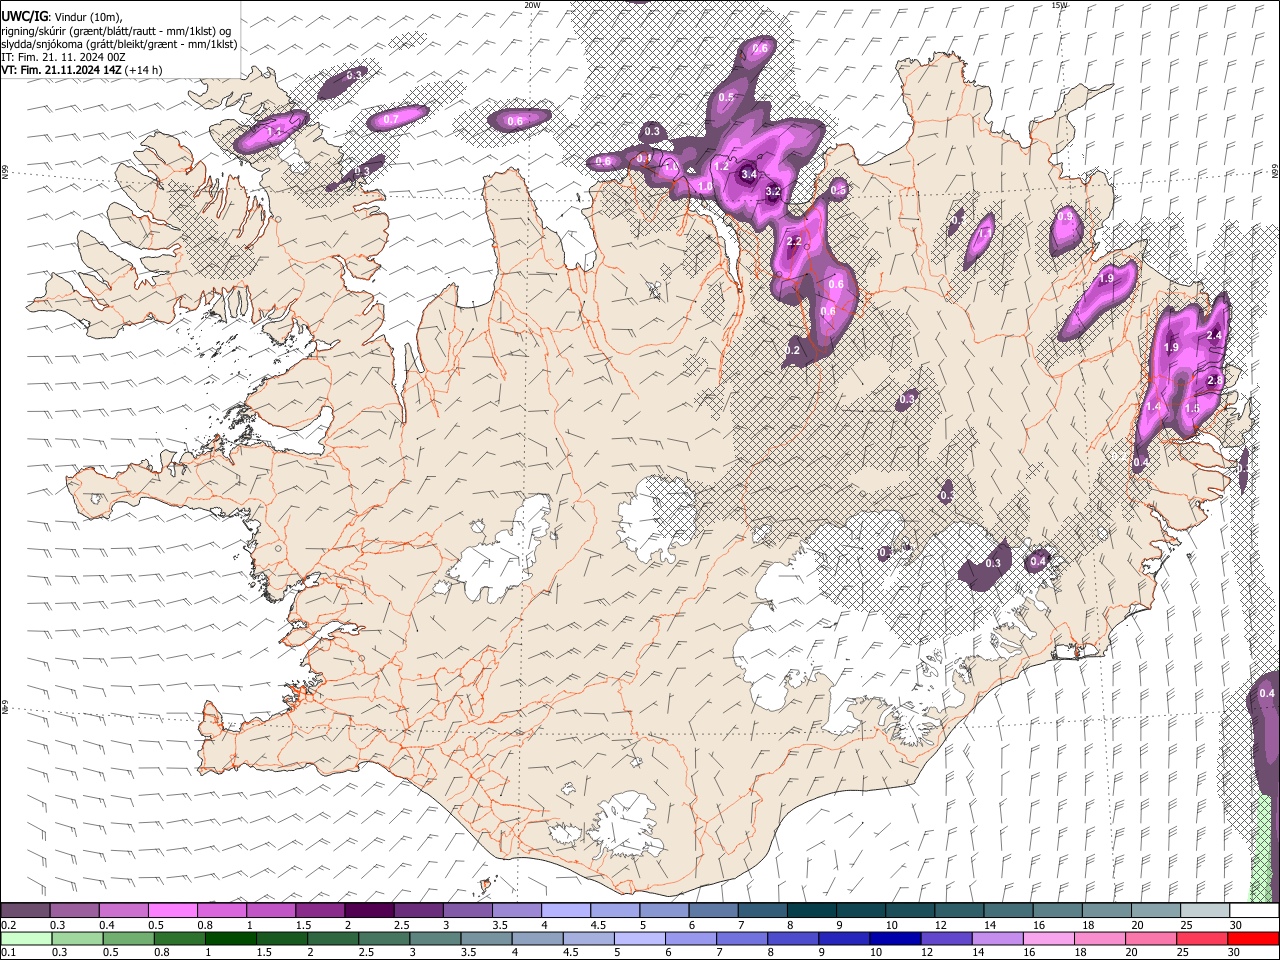The width and height of the screenshot is (1280, 960).
Task: Click the 0.1 label in the bottom legend row
Action: pos(8,953)
